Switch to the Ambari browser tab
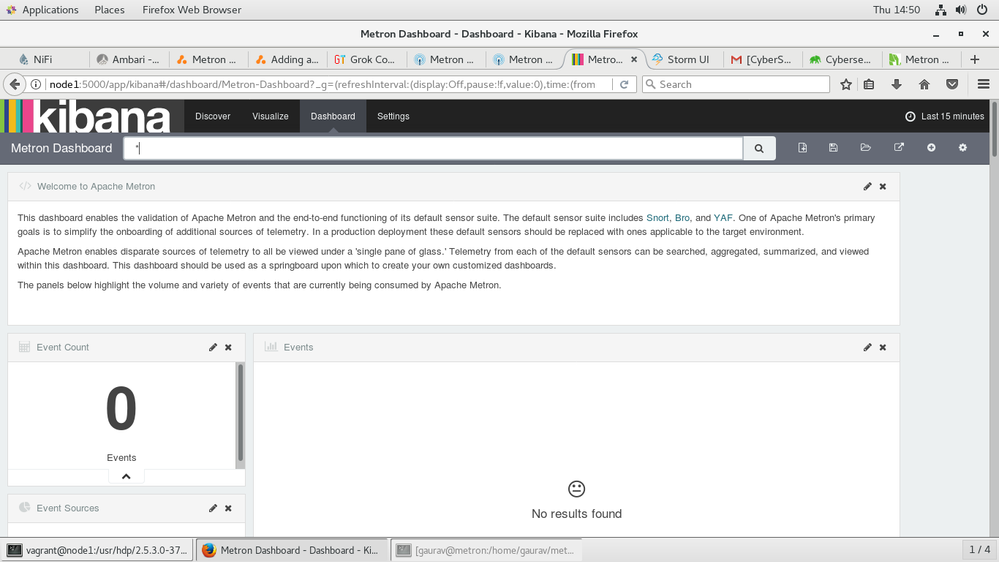999x562 pixels. tap(129, 59)
